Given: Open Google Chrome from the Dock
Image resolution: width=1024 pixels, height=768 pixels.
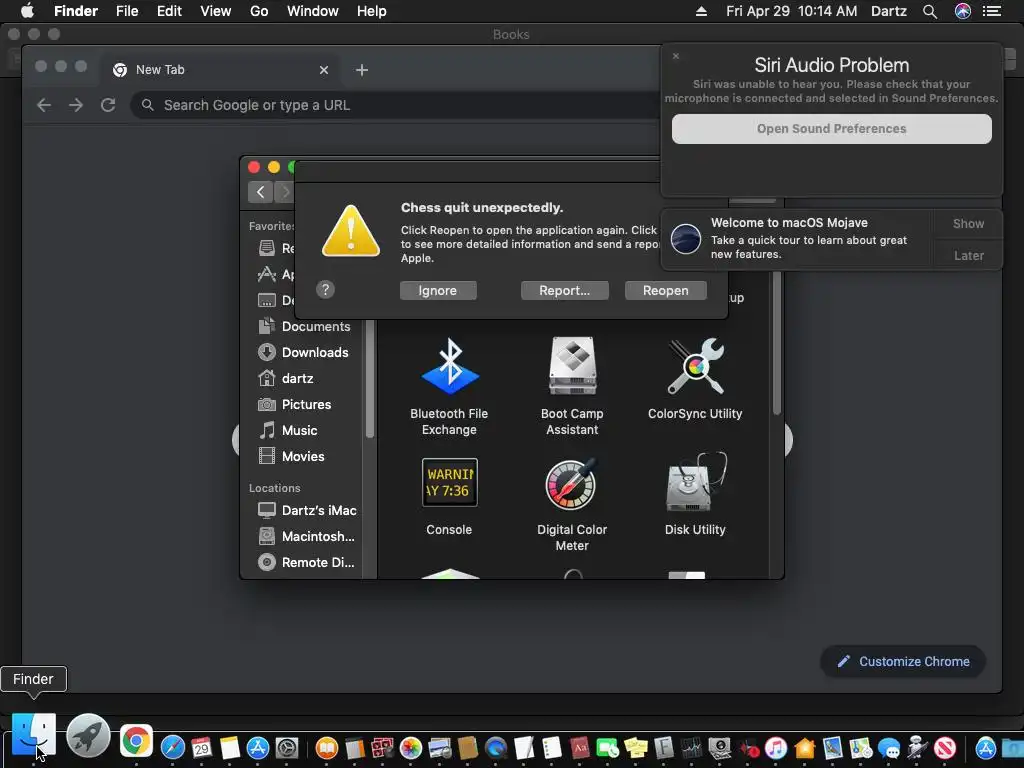Looking at the screenshot, I should point(136,741).
